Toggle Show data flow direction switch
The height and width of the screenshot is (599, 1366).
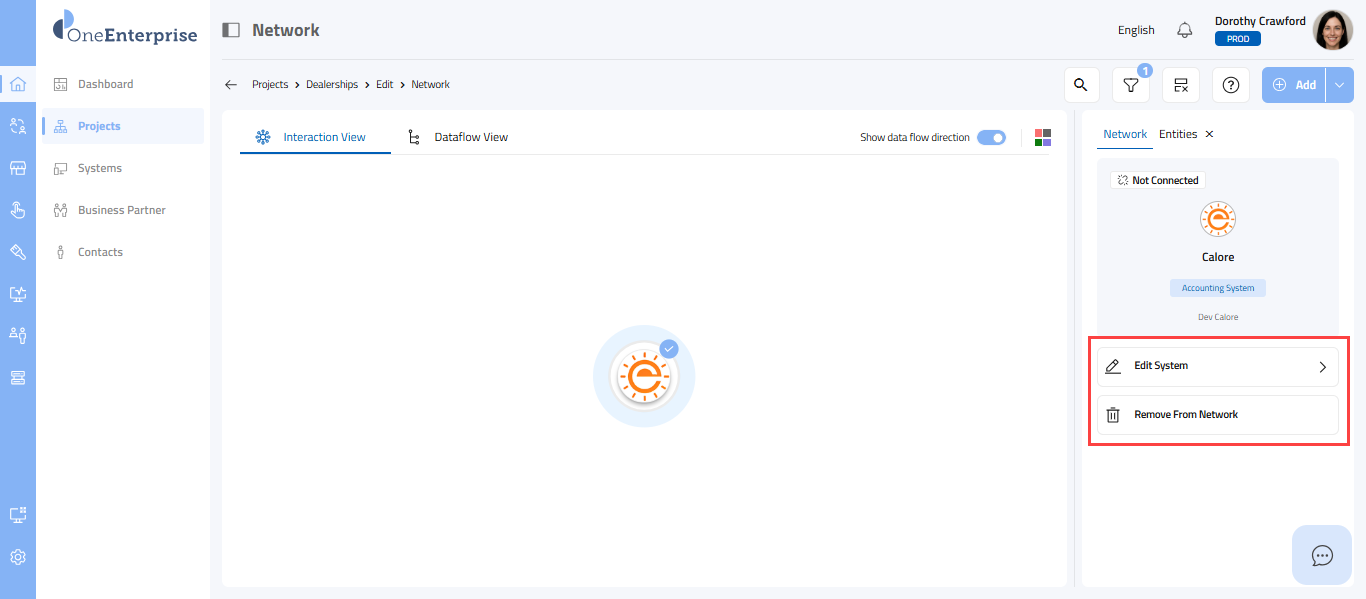[x=991, y=137]
